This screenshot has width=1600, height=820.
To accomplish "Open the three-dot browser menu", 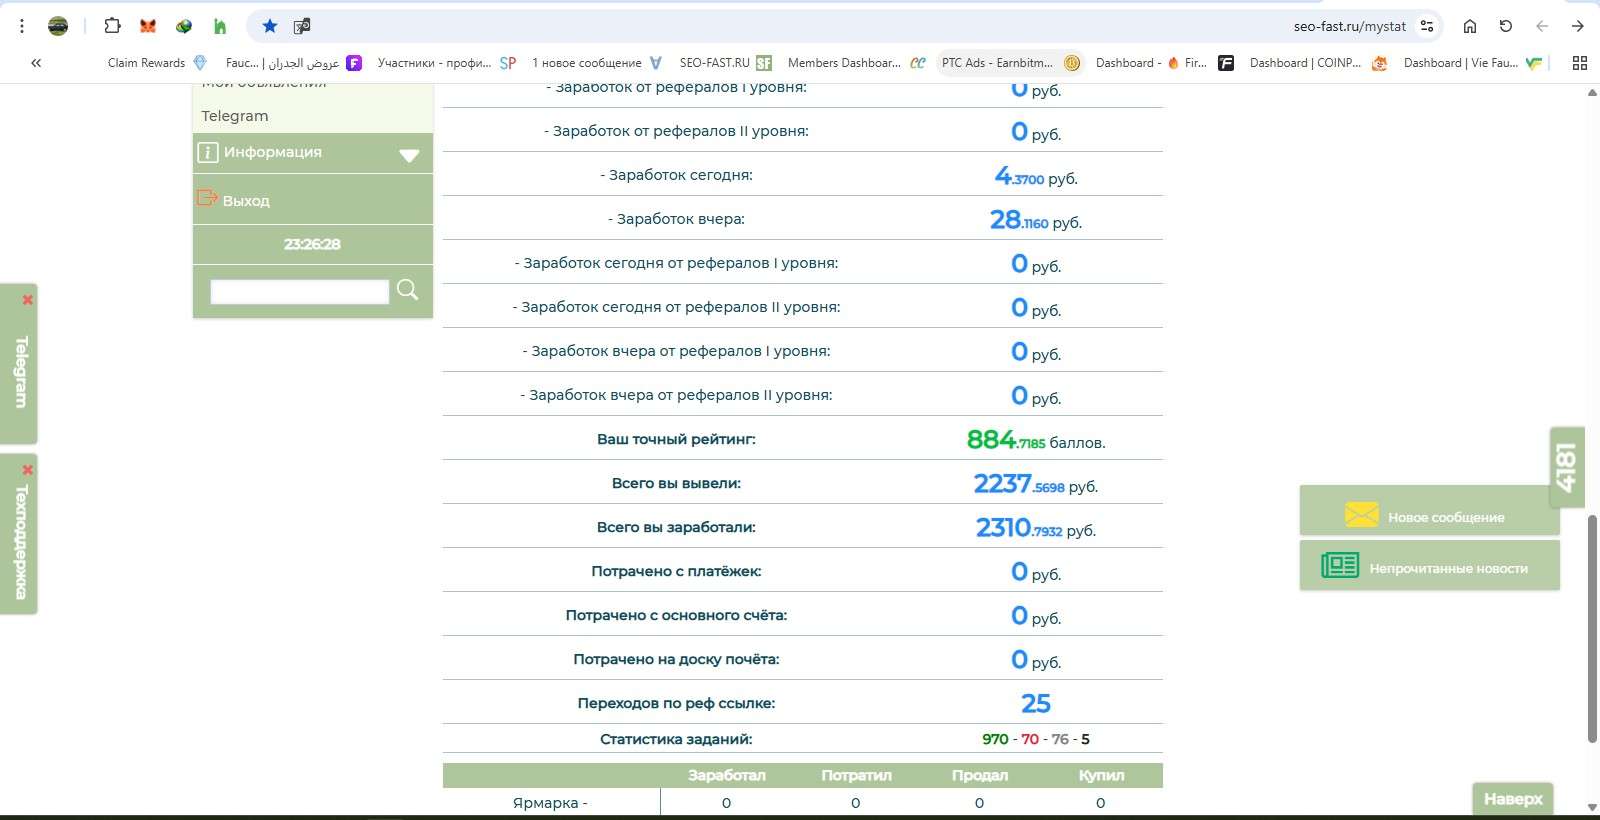I will (22, 26).
